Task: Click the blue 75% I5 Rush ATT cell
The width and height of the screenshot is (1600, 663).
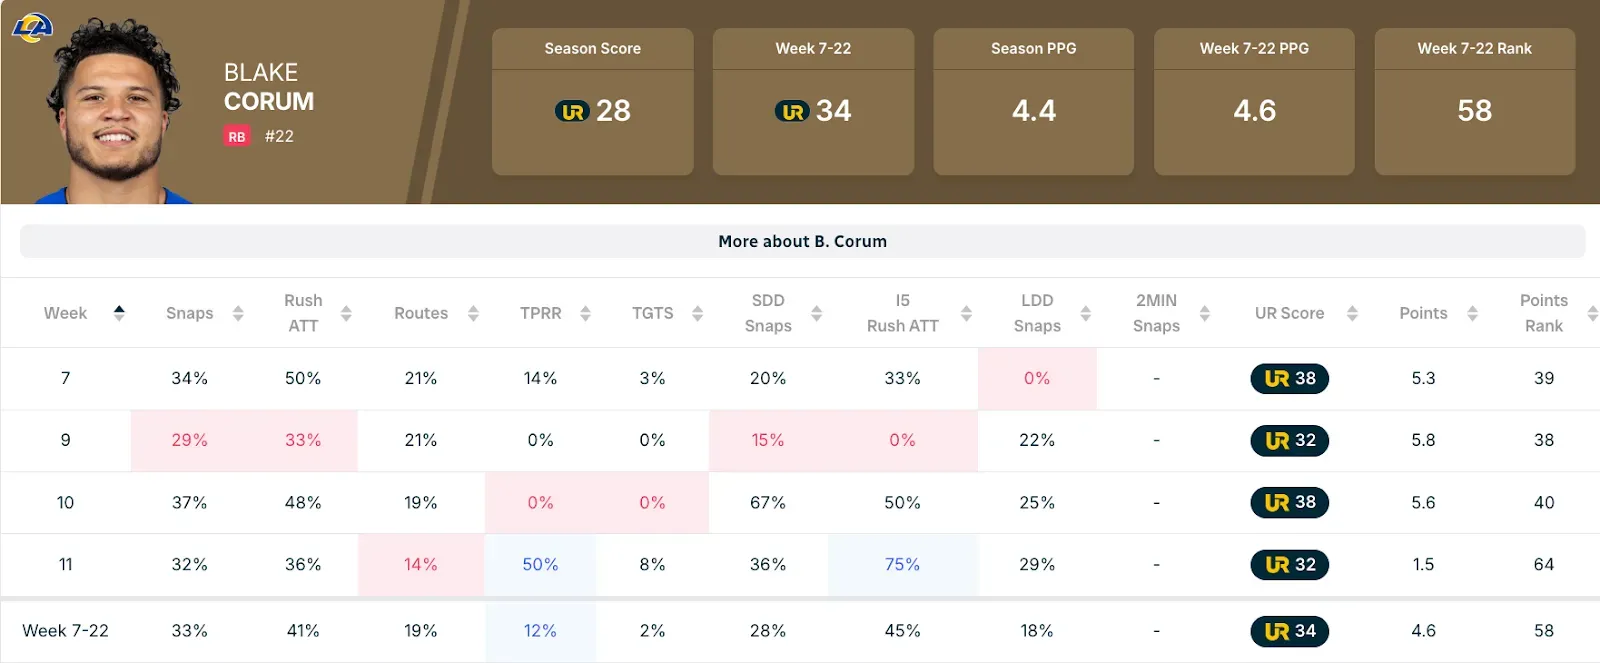Action: pyautogui.click(x=902, y=564)
